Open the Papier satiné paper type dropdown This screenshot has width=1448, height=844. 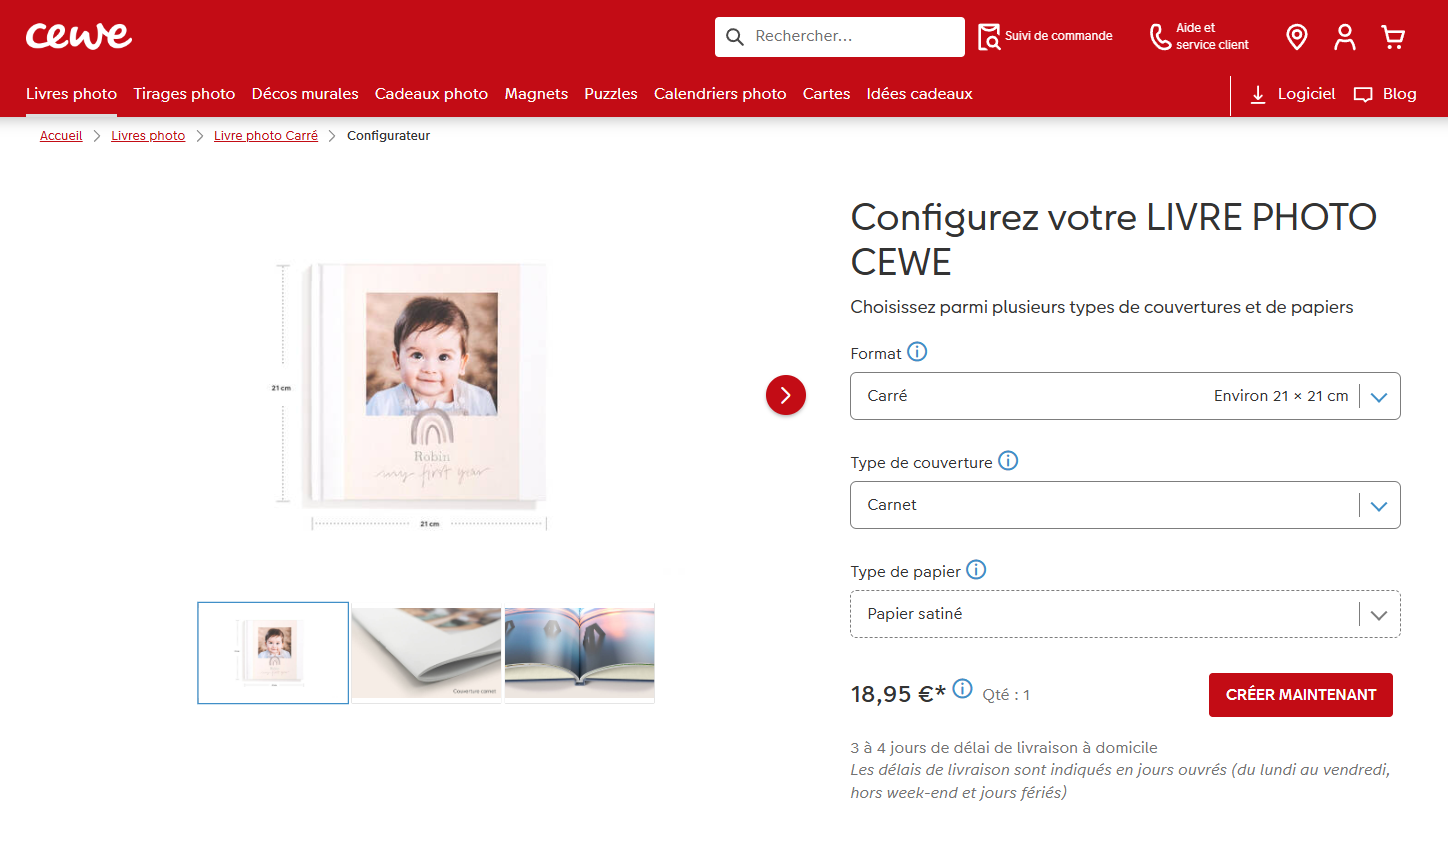pos(1125,614)
